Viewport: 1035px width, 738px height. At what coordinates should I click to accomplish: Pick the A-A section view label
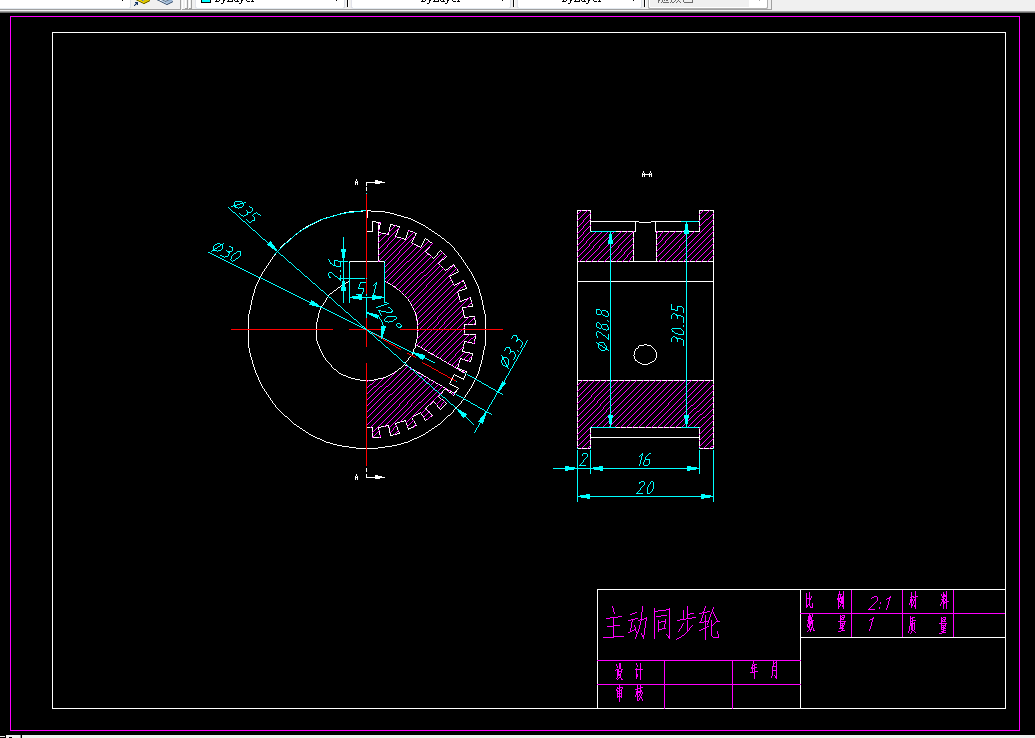click(x=647, y=174)
